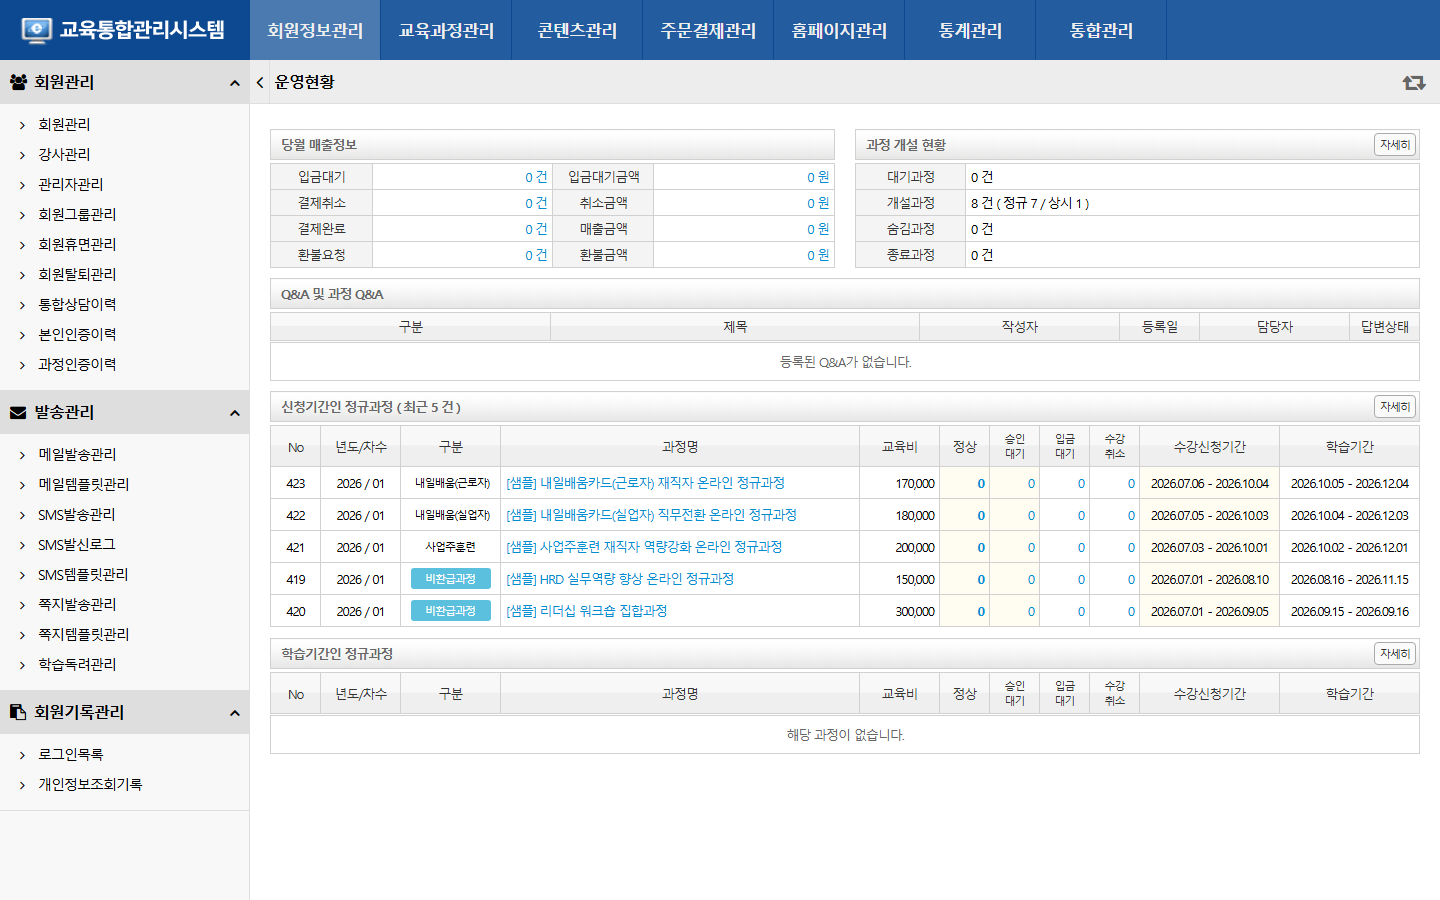Select 쪽지템플릿관리 in sidebar
Screen dimensions: 1440x900
point(84,634)
